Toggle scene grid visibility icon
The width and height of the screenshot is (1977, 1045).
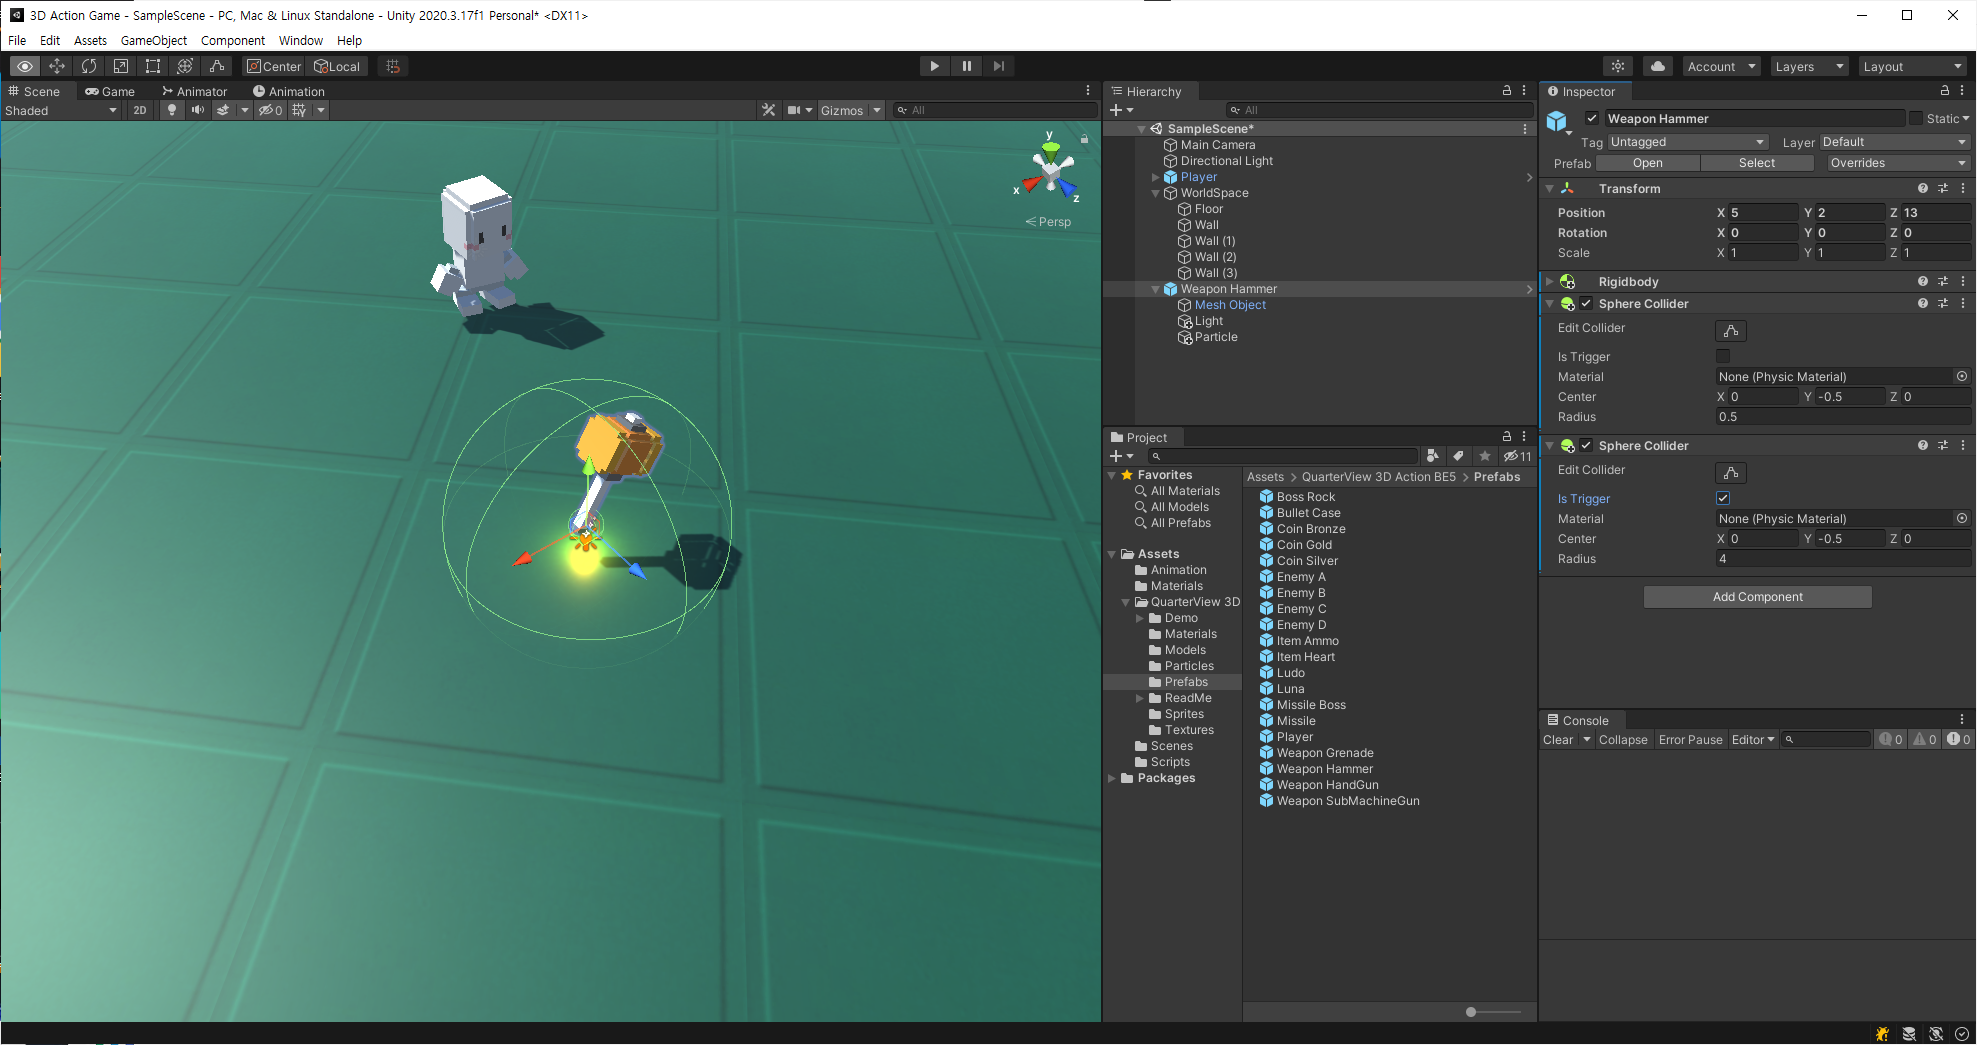tap(299, 110)
